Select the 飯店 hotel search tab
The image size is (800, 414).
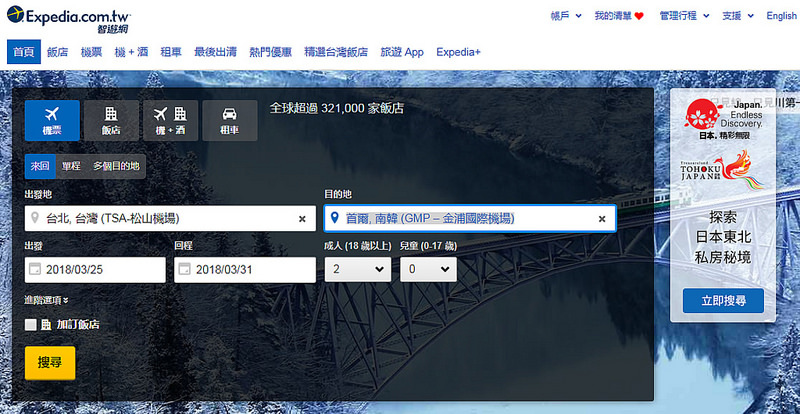111,120
